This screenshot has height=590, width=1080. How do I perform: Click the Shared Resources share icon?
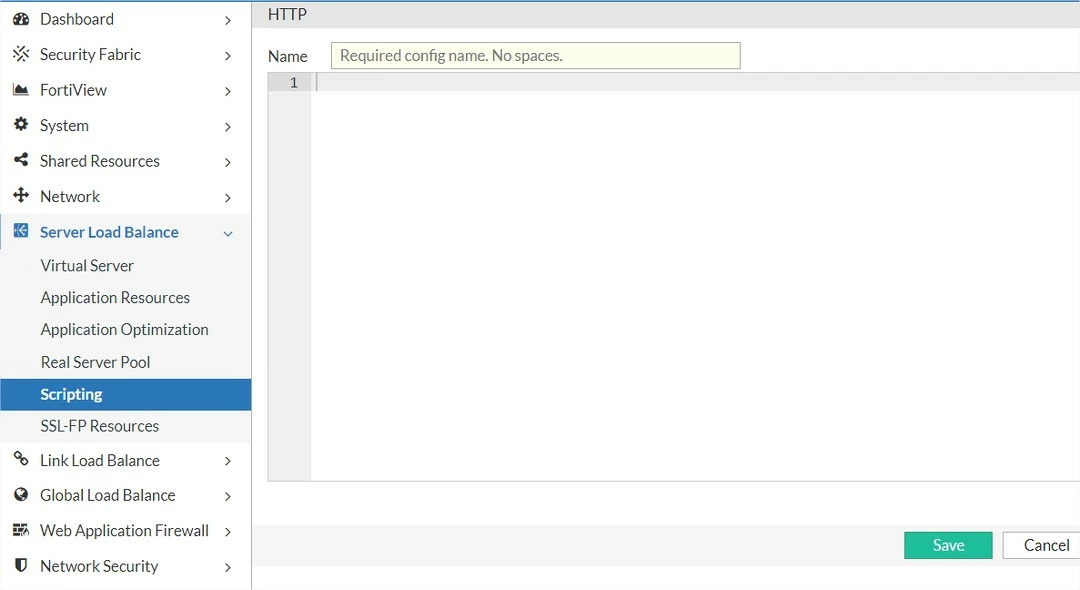tap(21, 160)
